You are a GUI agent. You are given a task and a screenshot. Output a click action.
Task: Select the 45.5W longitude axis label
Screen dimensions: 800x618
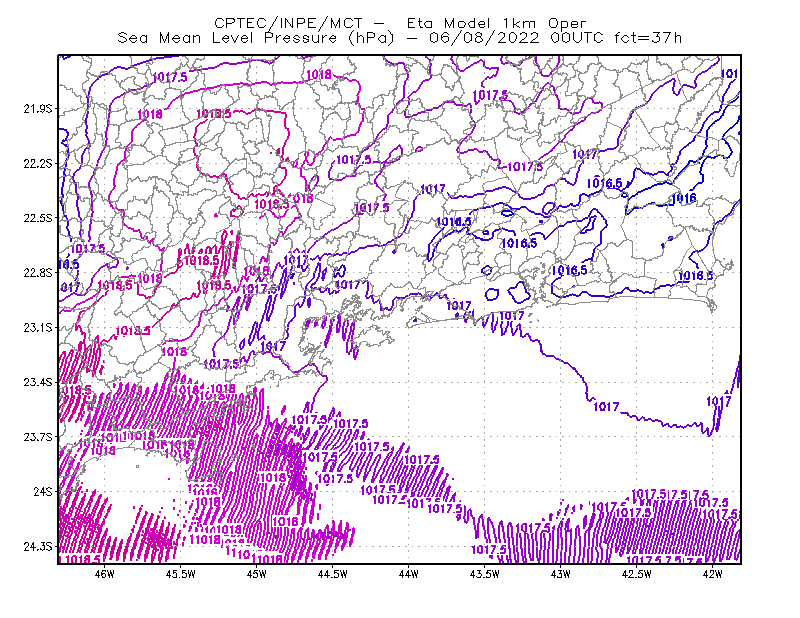pyautogui.click(x=181, y=574)
